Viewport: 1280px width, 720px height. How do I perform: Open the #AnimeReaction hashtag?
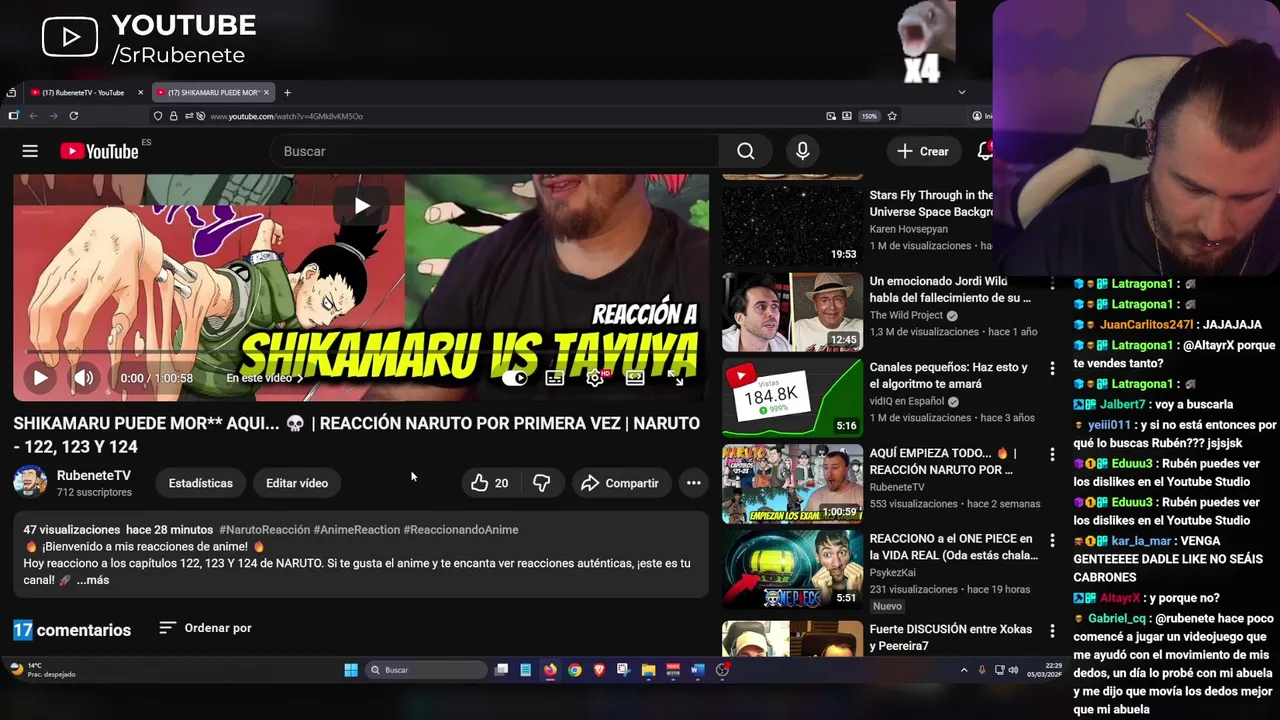pyautogui.click(x=356, y=529)
